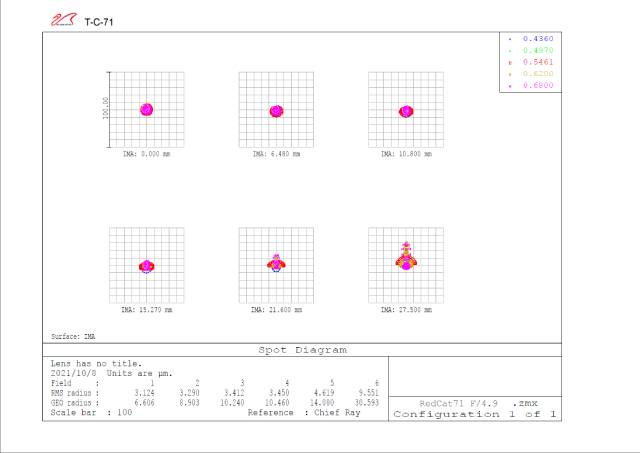
Task: Click the spot at IMA 0.000 mm
Action: 146,109
